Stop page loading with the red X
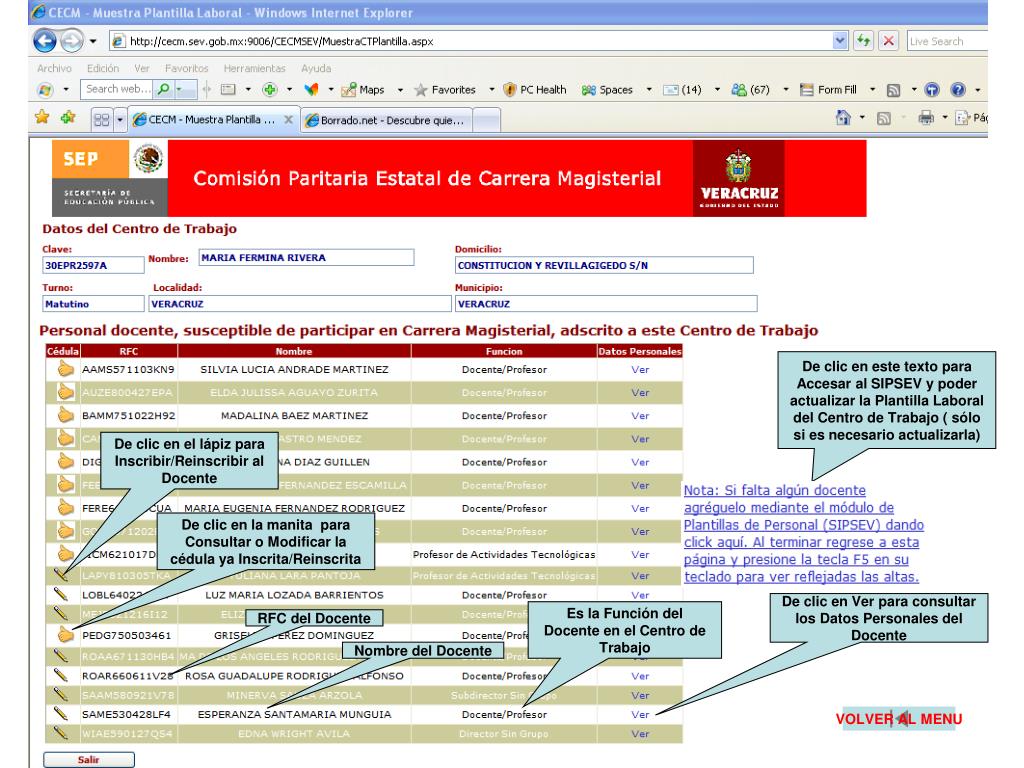 click(888, 40)
